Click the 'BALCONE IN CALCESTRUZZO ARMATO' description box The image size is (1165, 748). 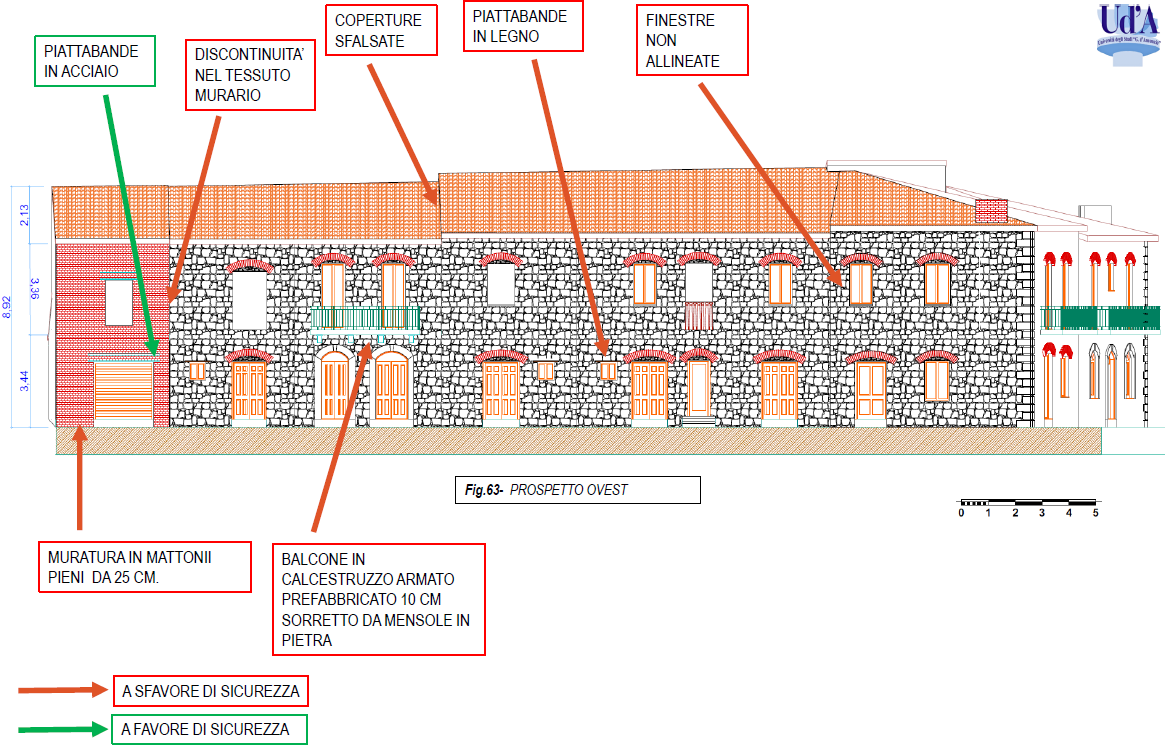click(x=378, y=599)
